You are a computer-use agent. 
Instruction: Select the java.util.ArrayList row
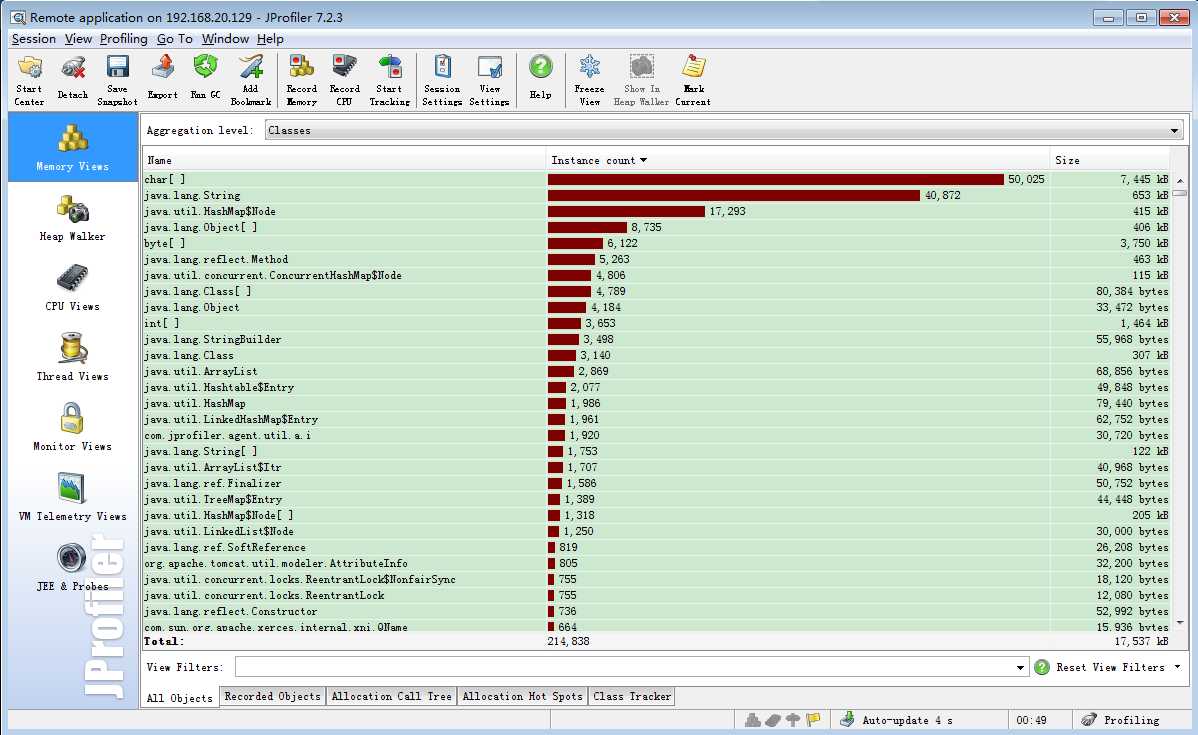click(657, 371)
